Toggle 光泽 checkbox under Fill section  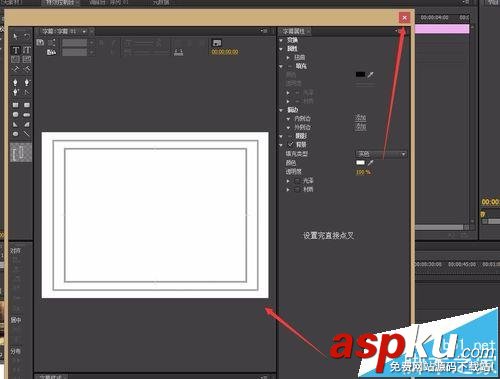297,92
